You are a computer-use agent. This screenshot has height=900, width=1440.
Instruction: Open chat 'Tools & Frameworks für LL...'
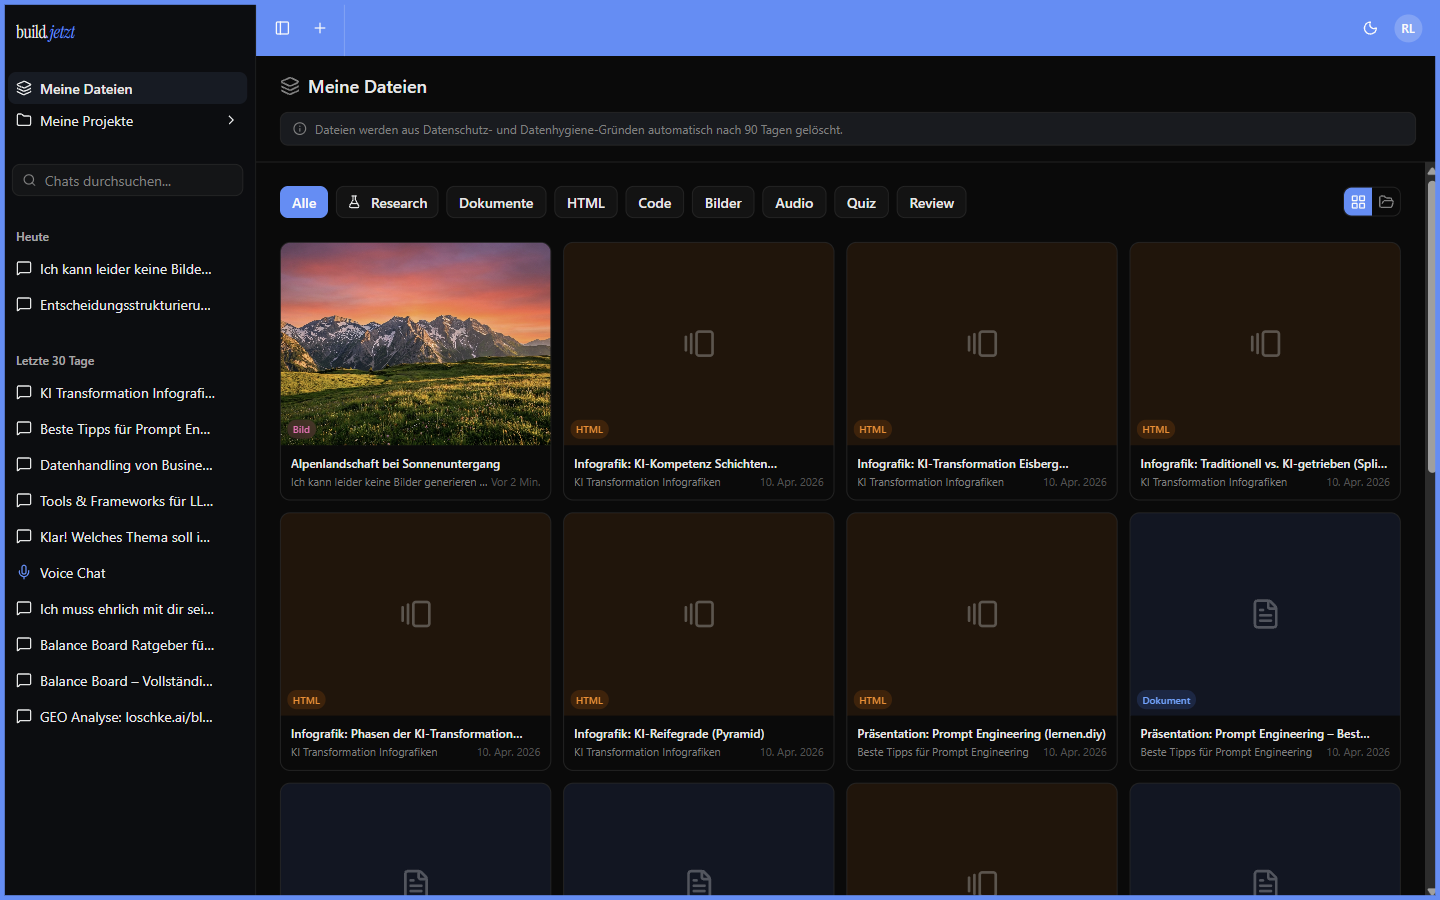(x=128, y=501)
